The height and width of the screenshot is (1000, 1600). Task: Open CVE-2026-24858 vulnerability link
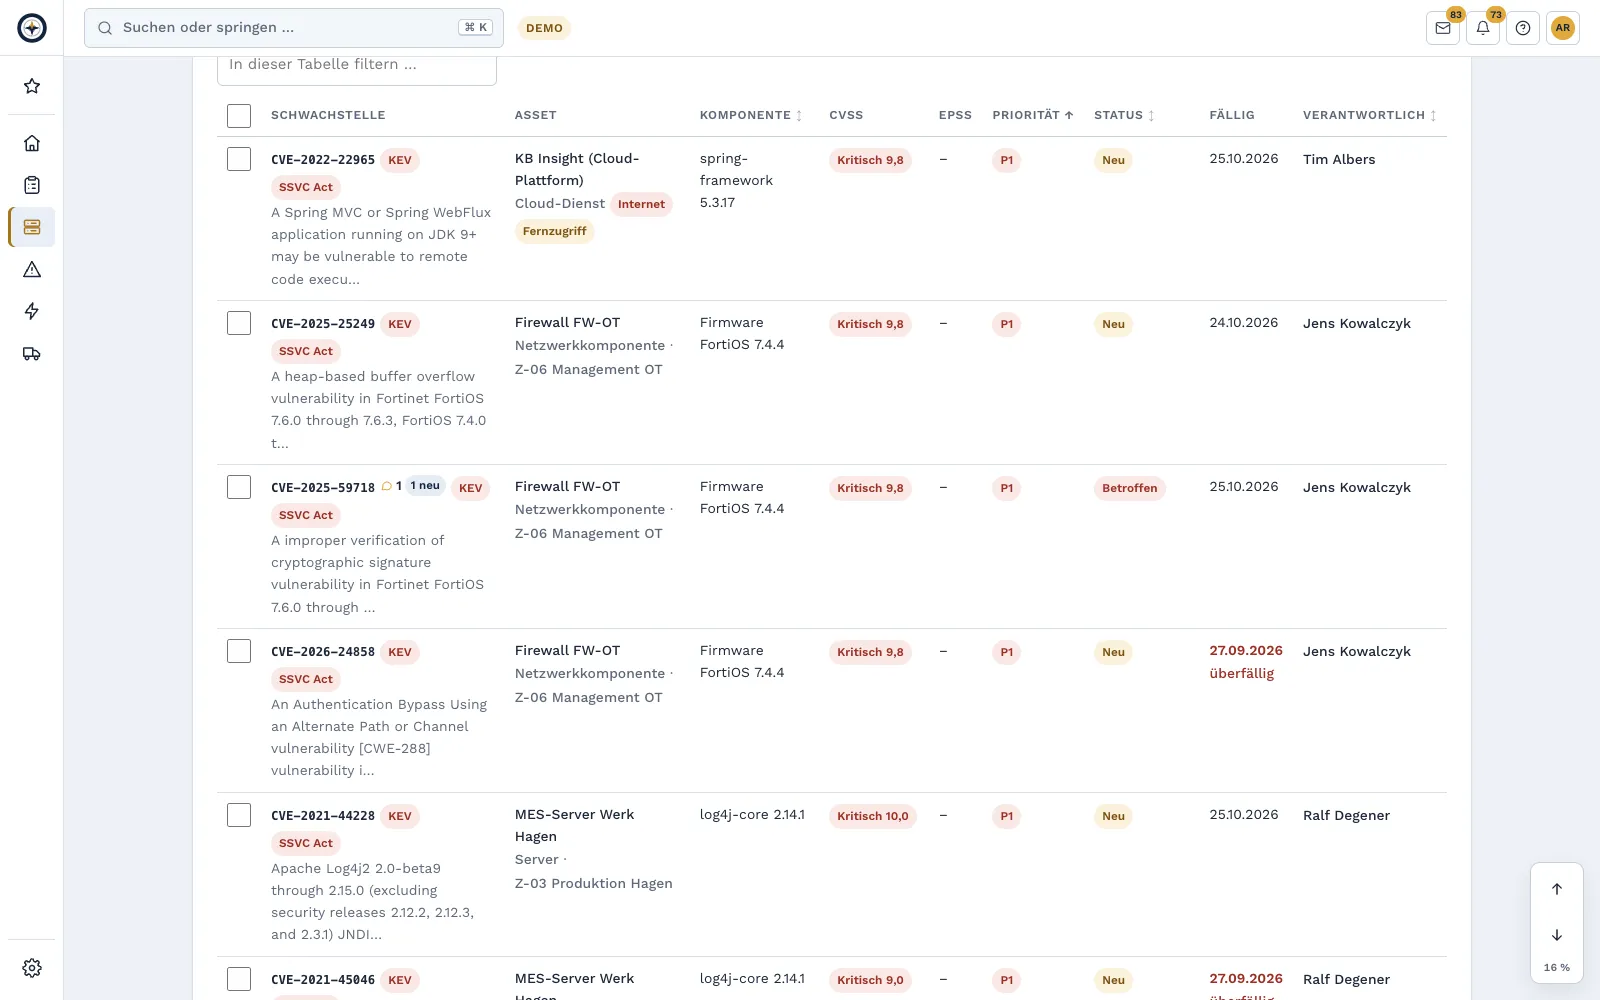point(323,652)
